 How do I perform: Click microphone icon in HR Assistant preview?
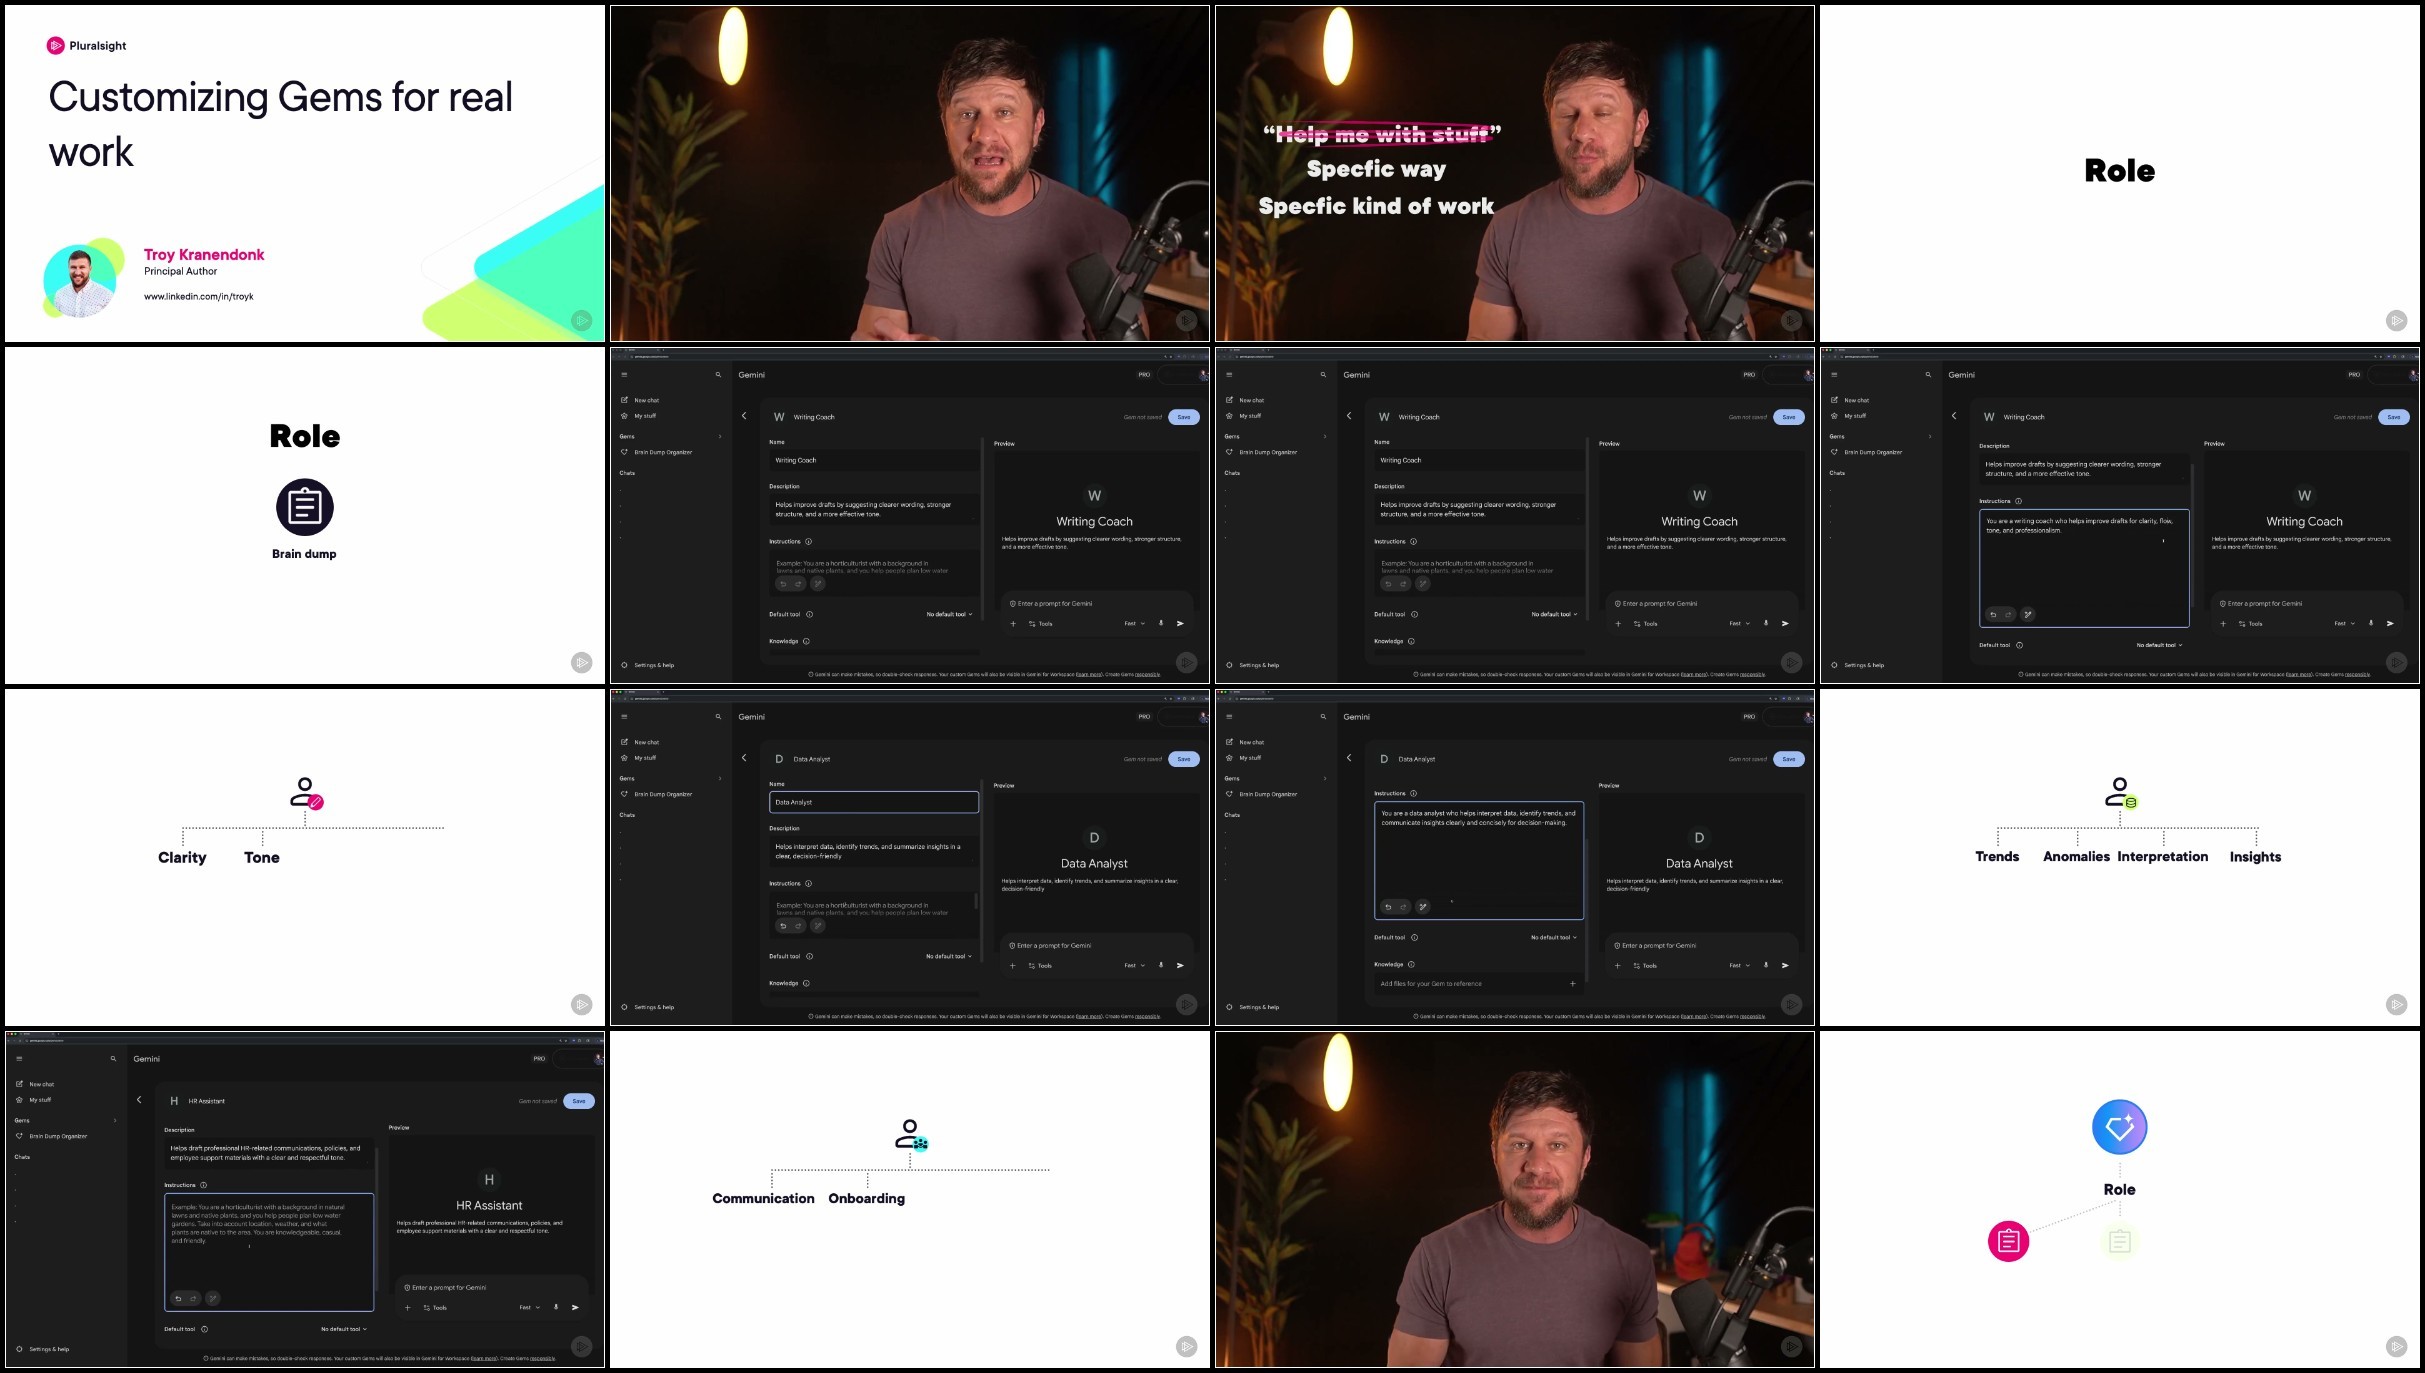(556, 1307)
